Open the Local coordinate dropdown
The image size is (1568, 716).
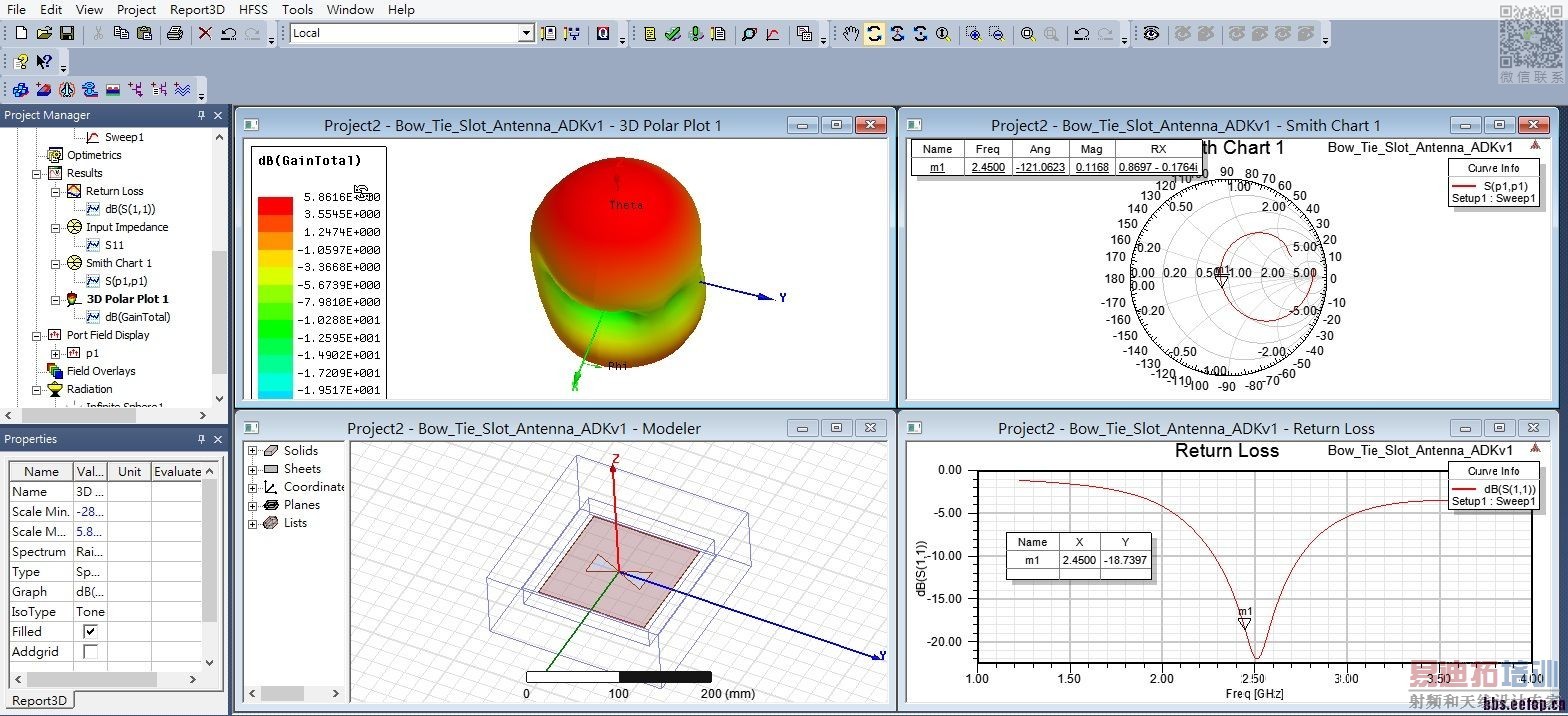point(526,34)
